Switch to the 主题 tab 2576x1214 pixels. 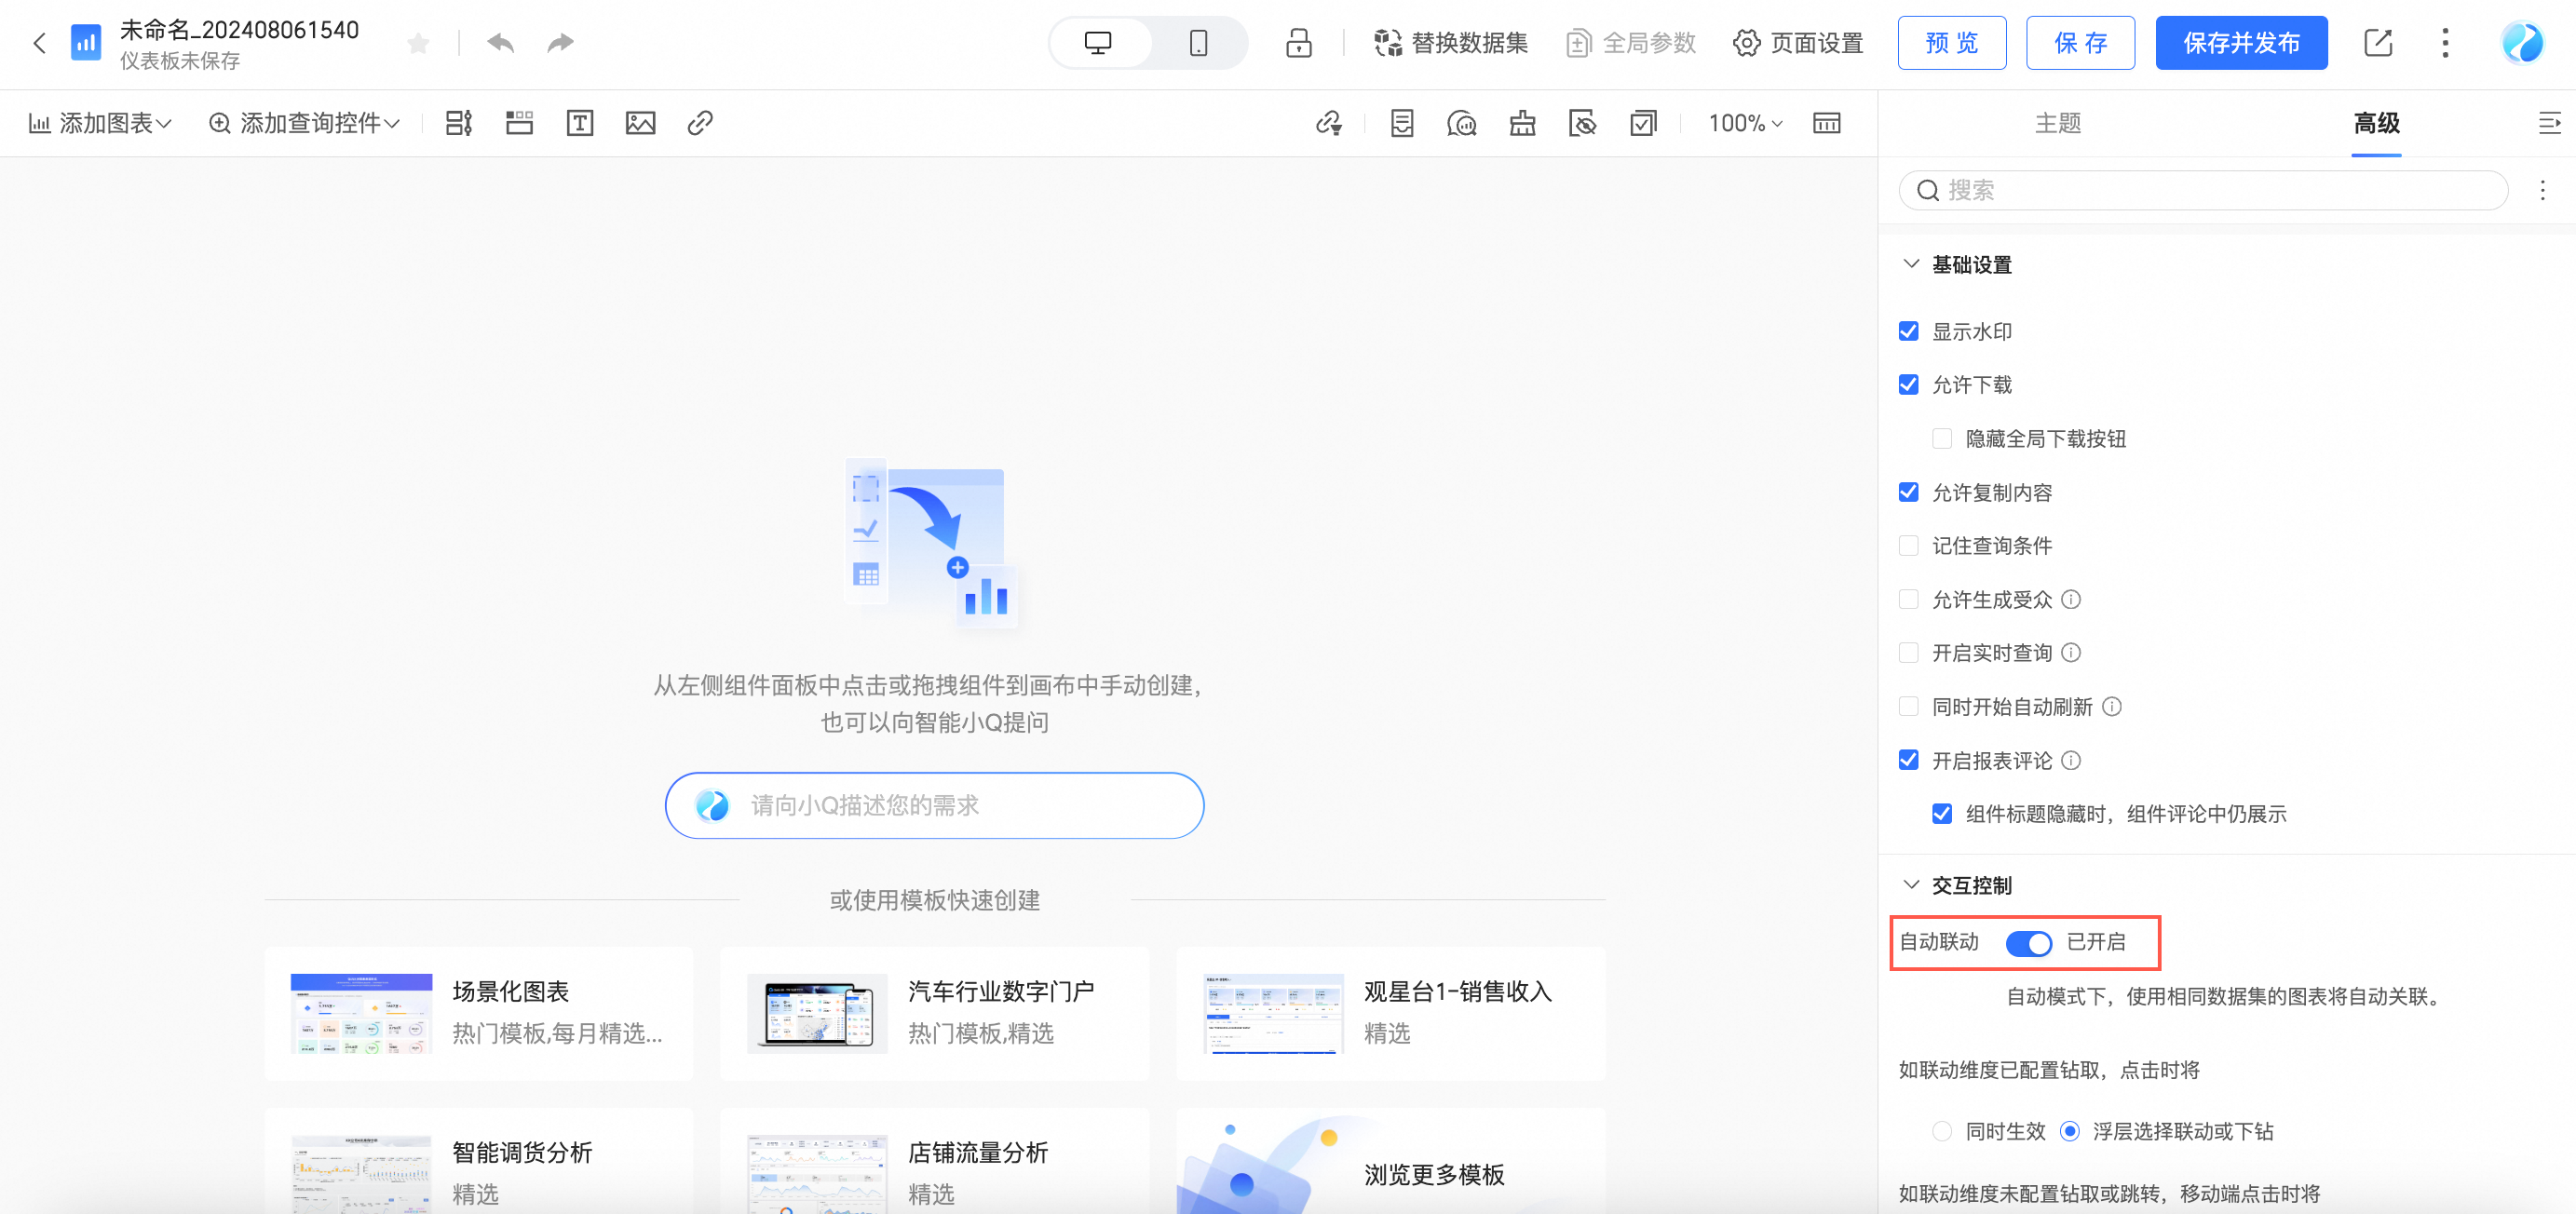tap(2057, 123)
